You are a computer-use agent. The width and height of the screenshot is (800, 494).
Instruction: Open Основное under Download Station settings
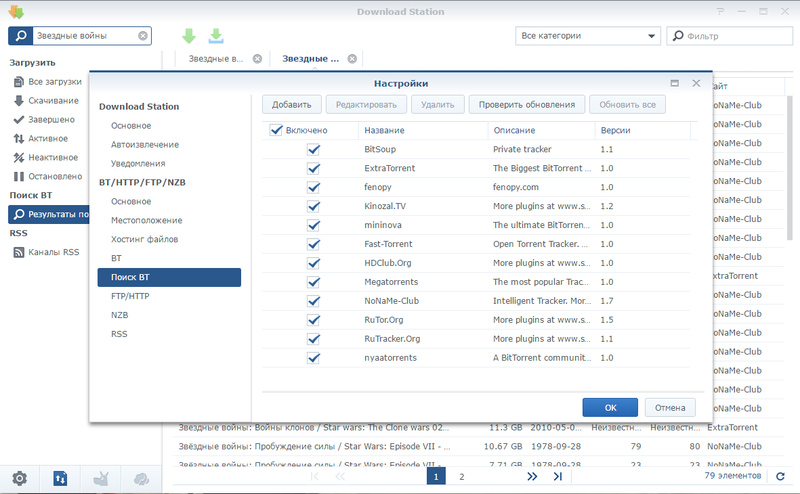coord(131,126)
